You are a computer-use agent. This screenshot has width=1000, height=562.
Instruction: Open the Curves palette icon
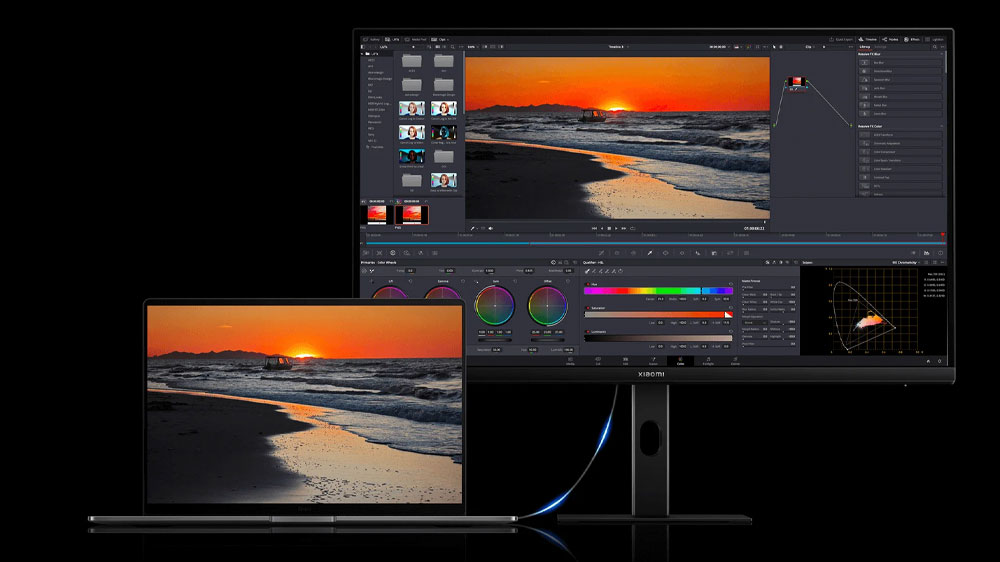pos(601,253)
